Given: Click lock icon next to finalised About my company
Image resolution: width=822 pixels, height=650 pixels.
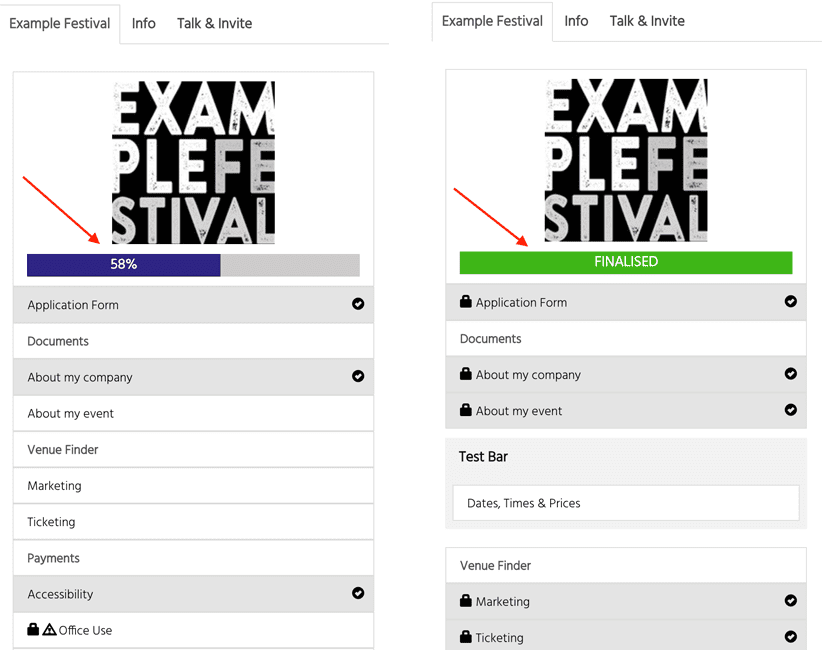Looking at the screenshot, I should tap(466, 374).
